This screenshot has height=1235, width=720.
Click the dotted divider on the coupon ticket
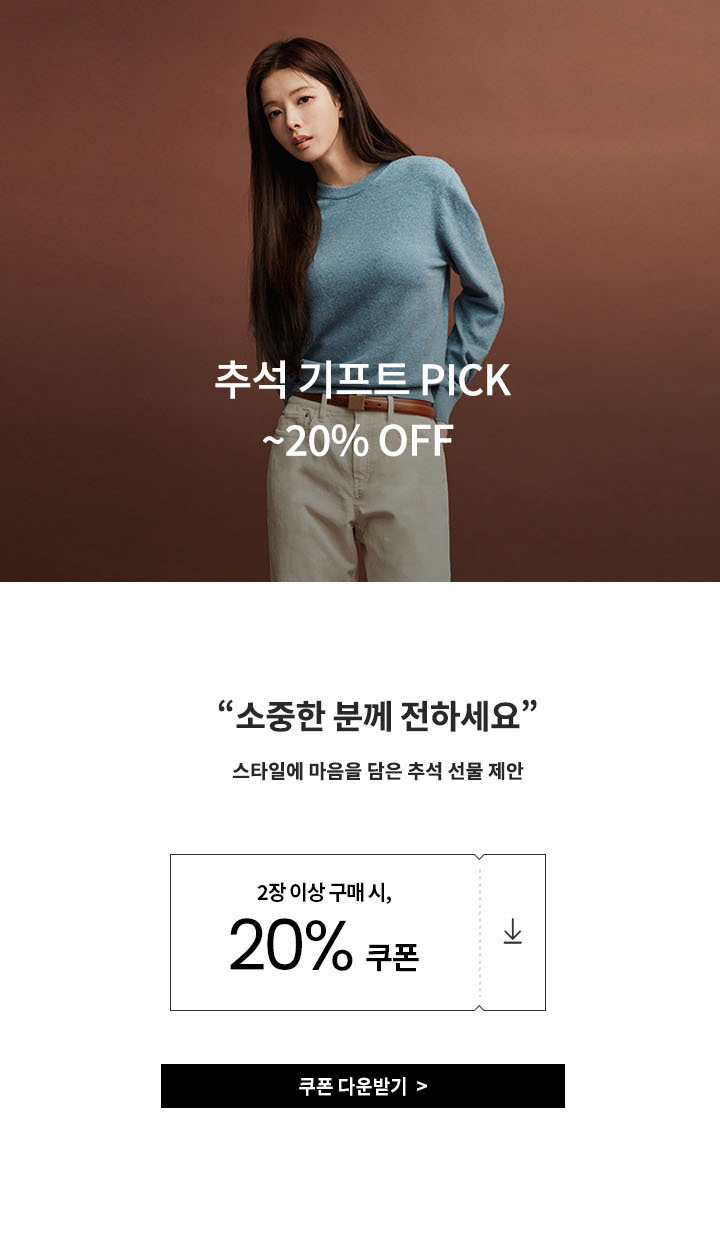click(x=480, y=932)
